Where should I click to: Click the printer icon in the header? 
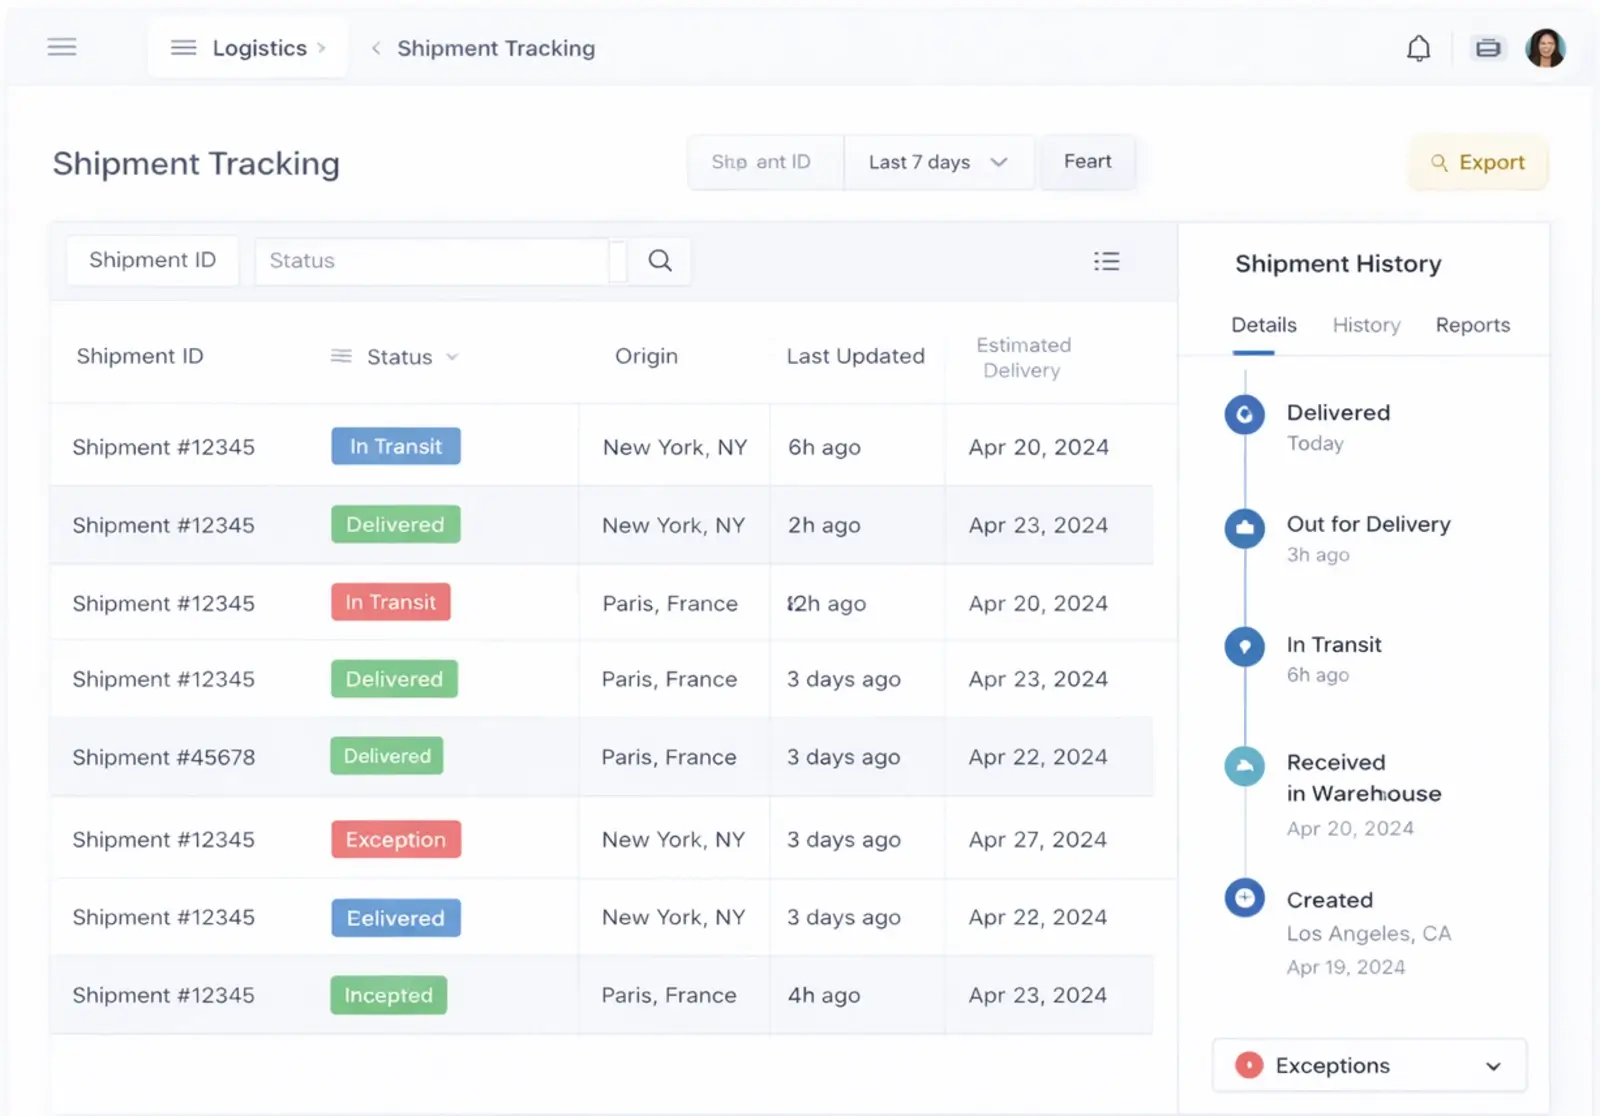click(x=1488, y=47)
